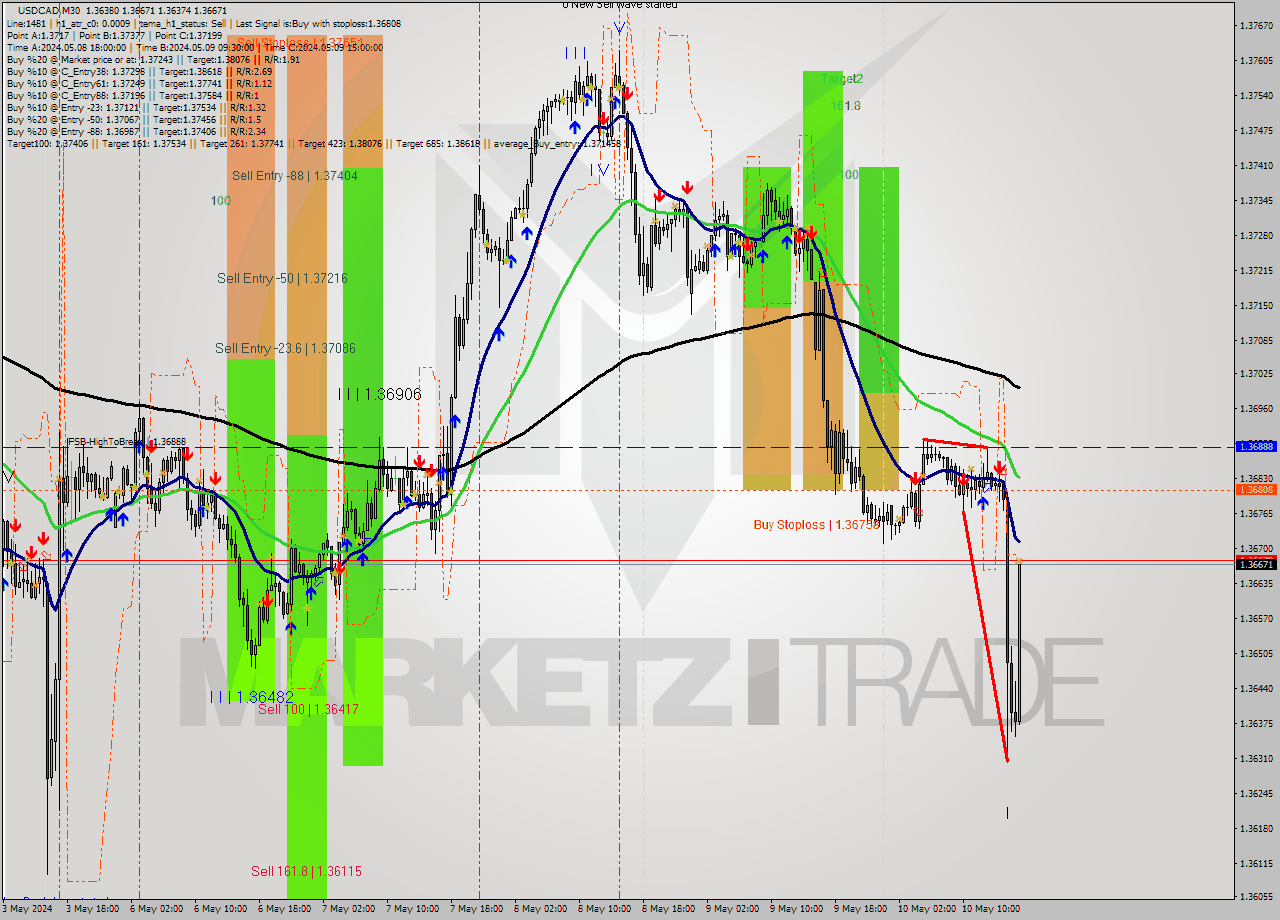Click the '8 May 02:00' time axis label
The height and width of the screenshot is (920, 1280).
pos(539,909)
